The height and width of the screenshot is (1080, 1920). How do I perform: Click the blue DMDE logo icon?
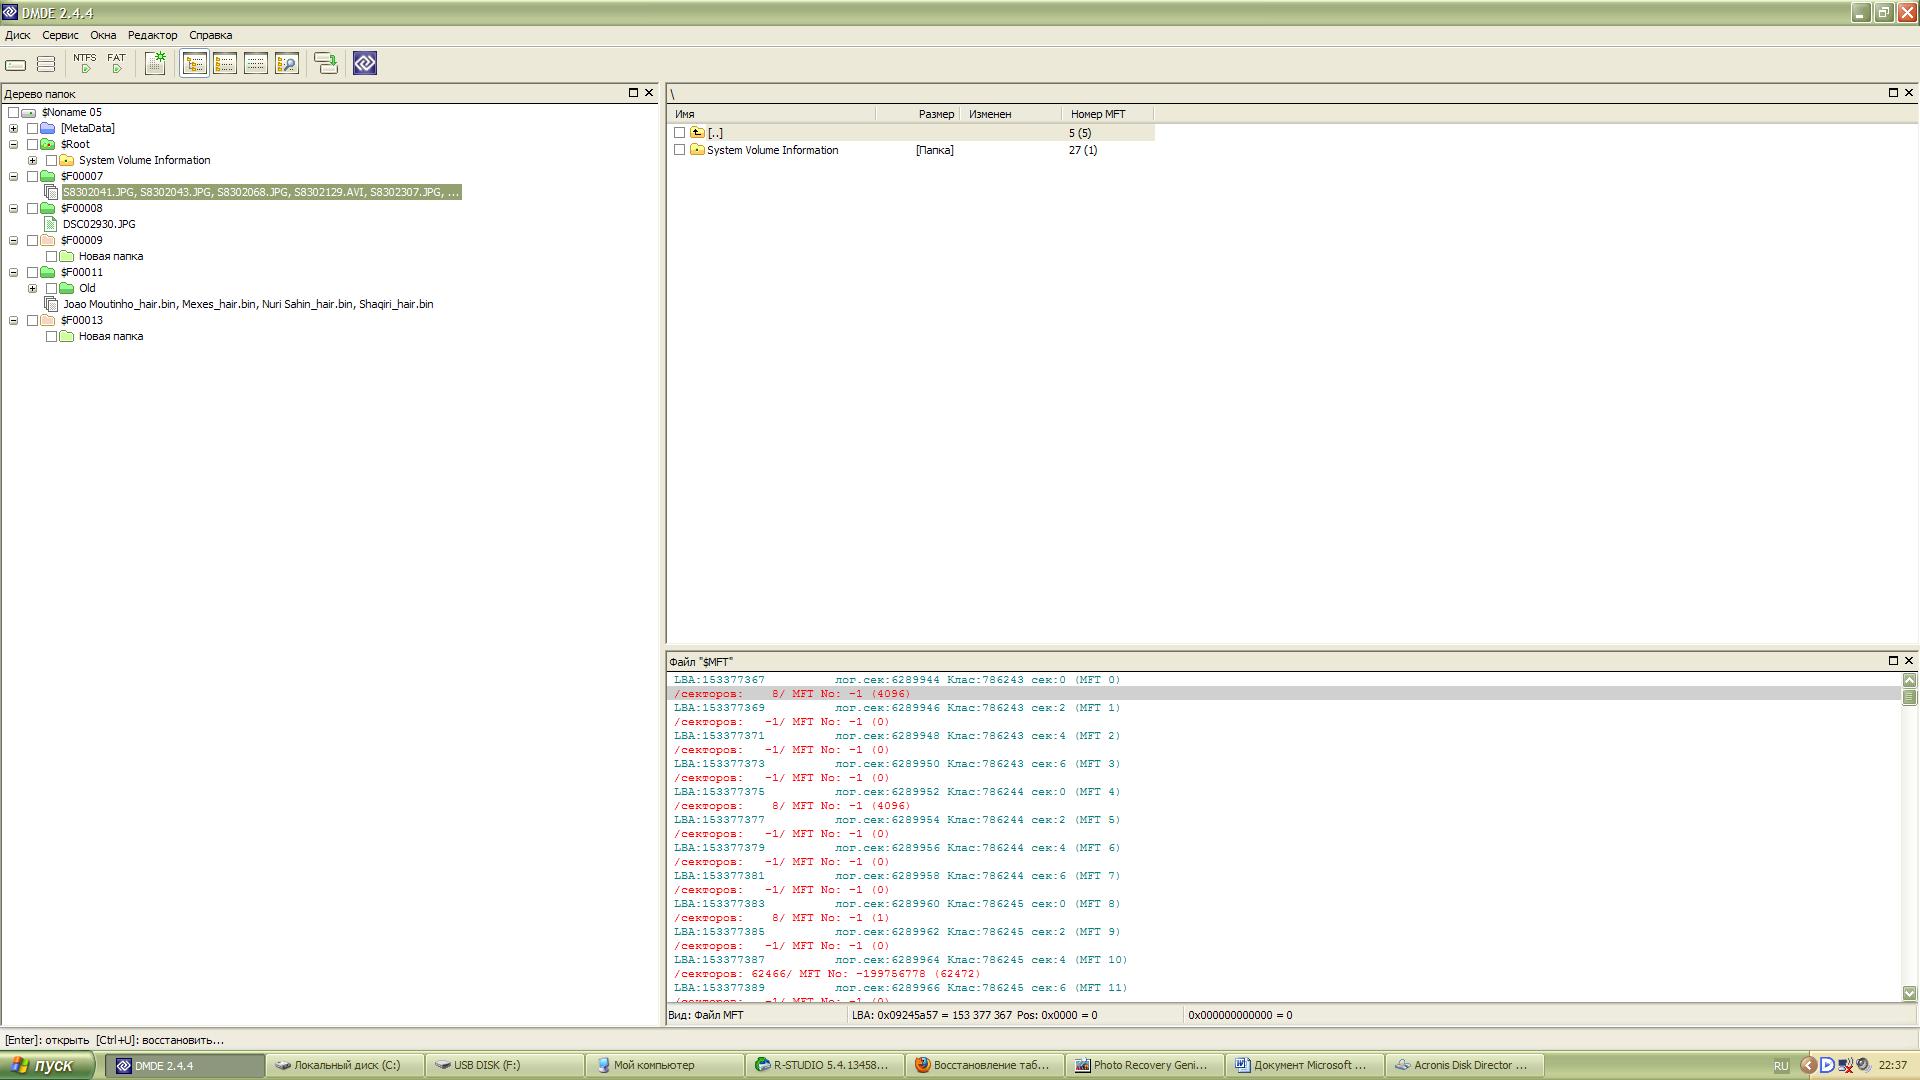pyautogui.click(x=365, y=64)
